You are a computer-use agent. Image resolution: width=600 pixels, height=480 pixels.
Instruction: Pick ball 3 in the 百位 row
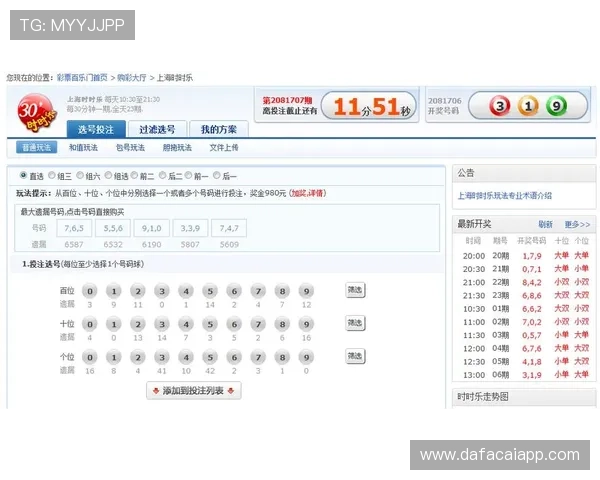pyautogui.click(x=162, y=291)
